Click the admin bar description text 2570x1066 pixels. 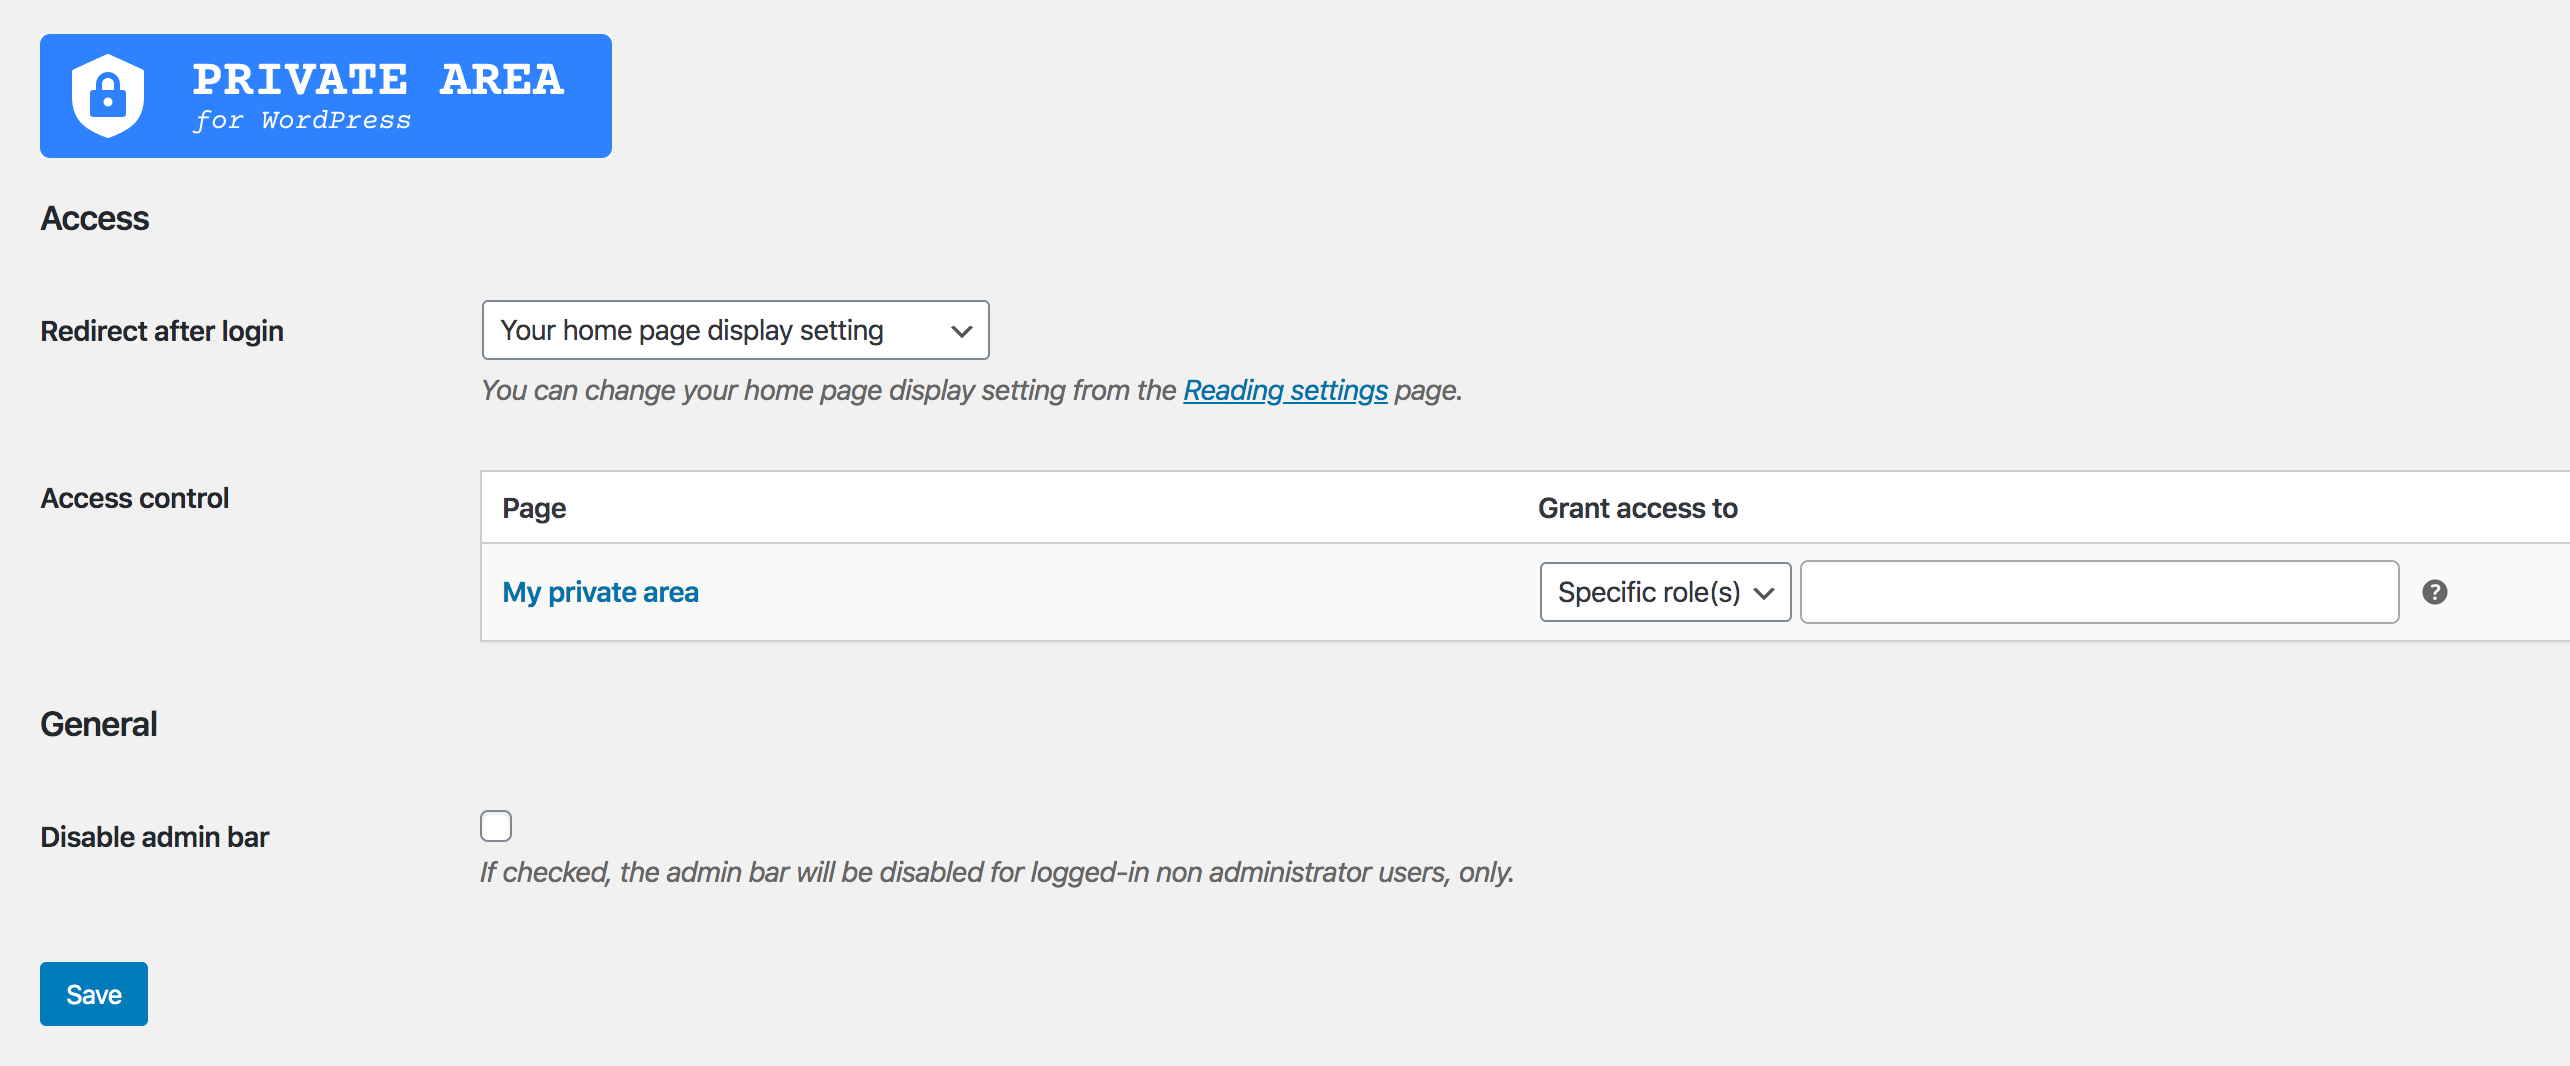coord(997,872)
